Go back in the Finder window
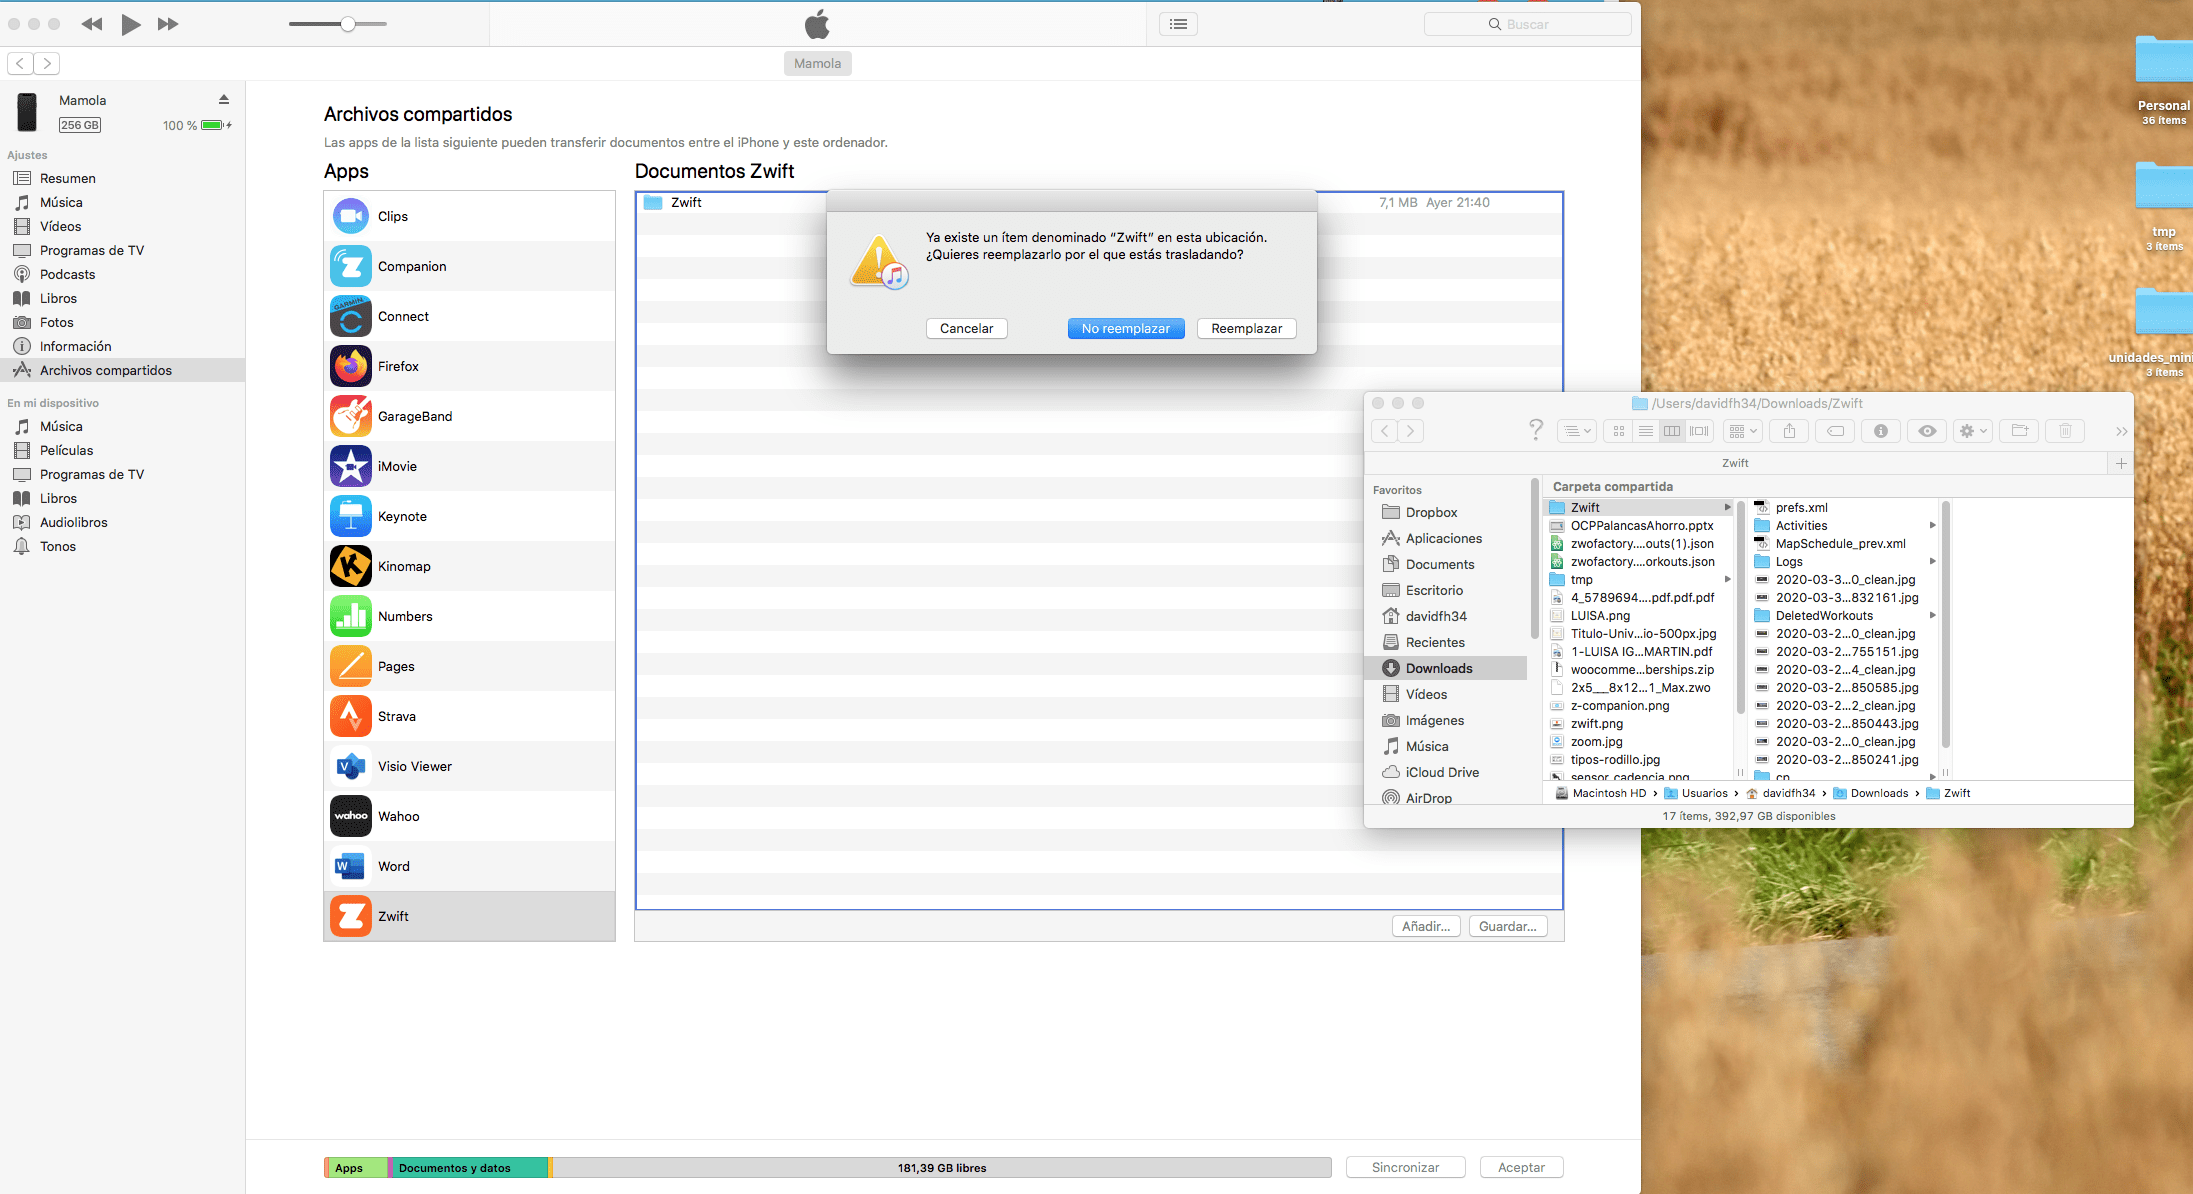The width and height of the screenshot is (2193, 1194). 1384,431
